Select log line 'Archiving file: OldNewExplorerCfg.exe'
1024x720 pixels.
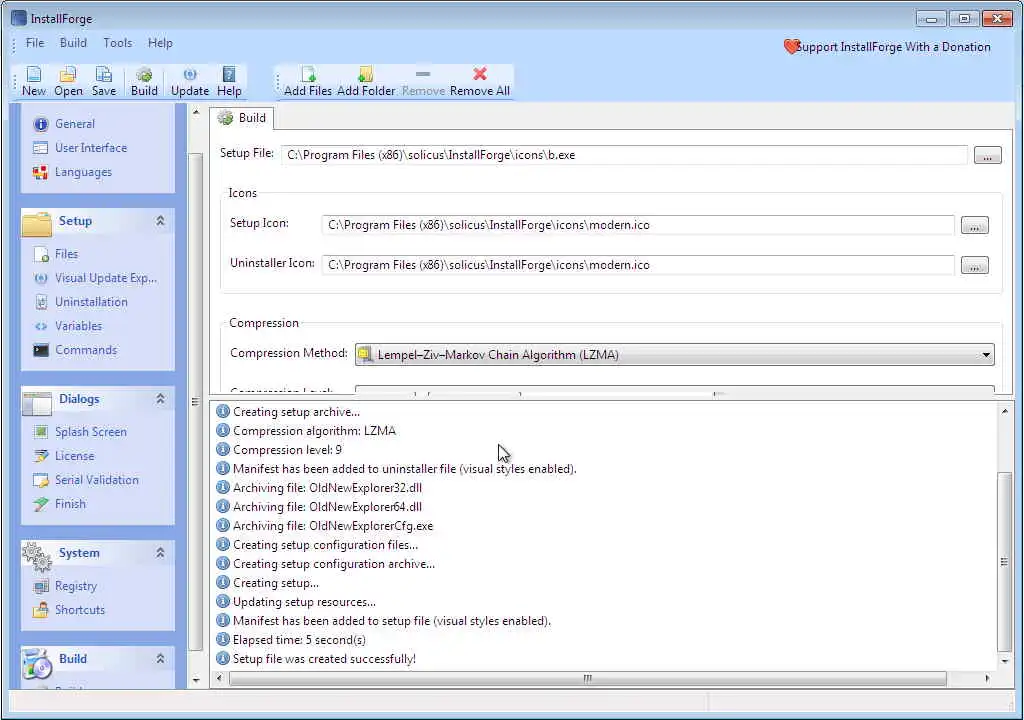point(325,525)
